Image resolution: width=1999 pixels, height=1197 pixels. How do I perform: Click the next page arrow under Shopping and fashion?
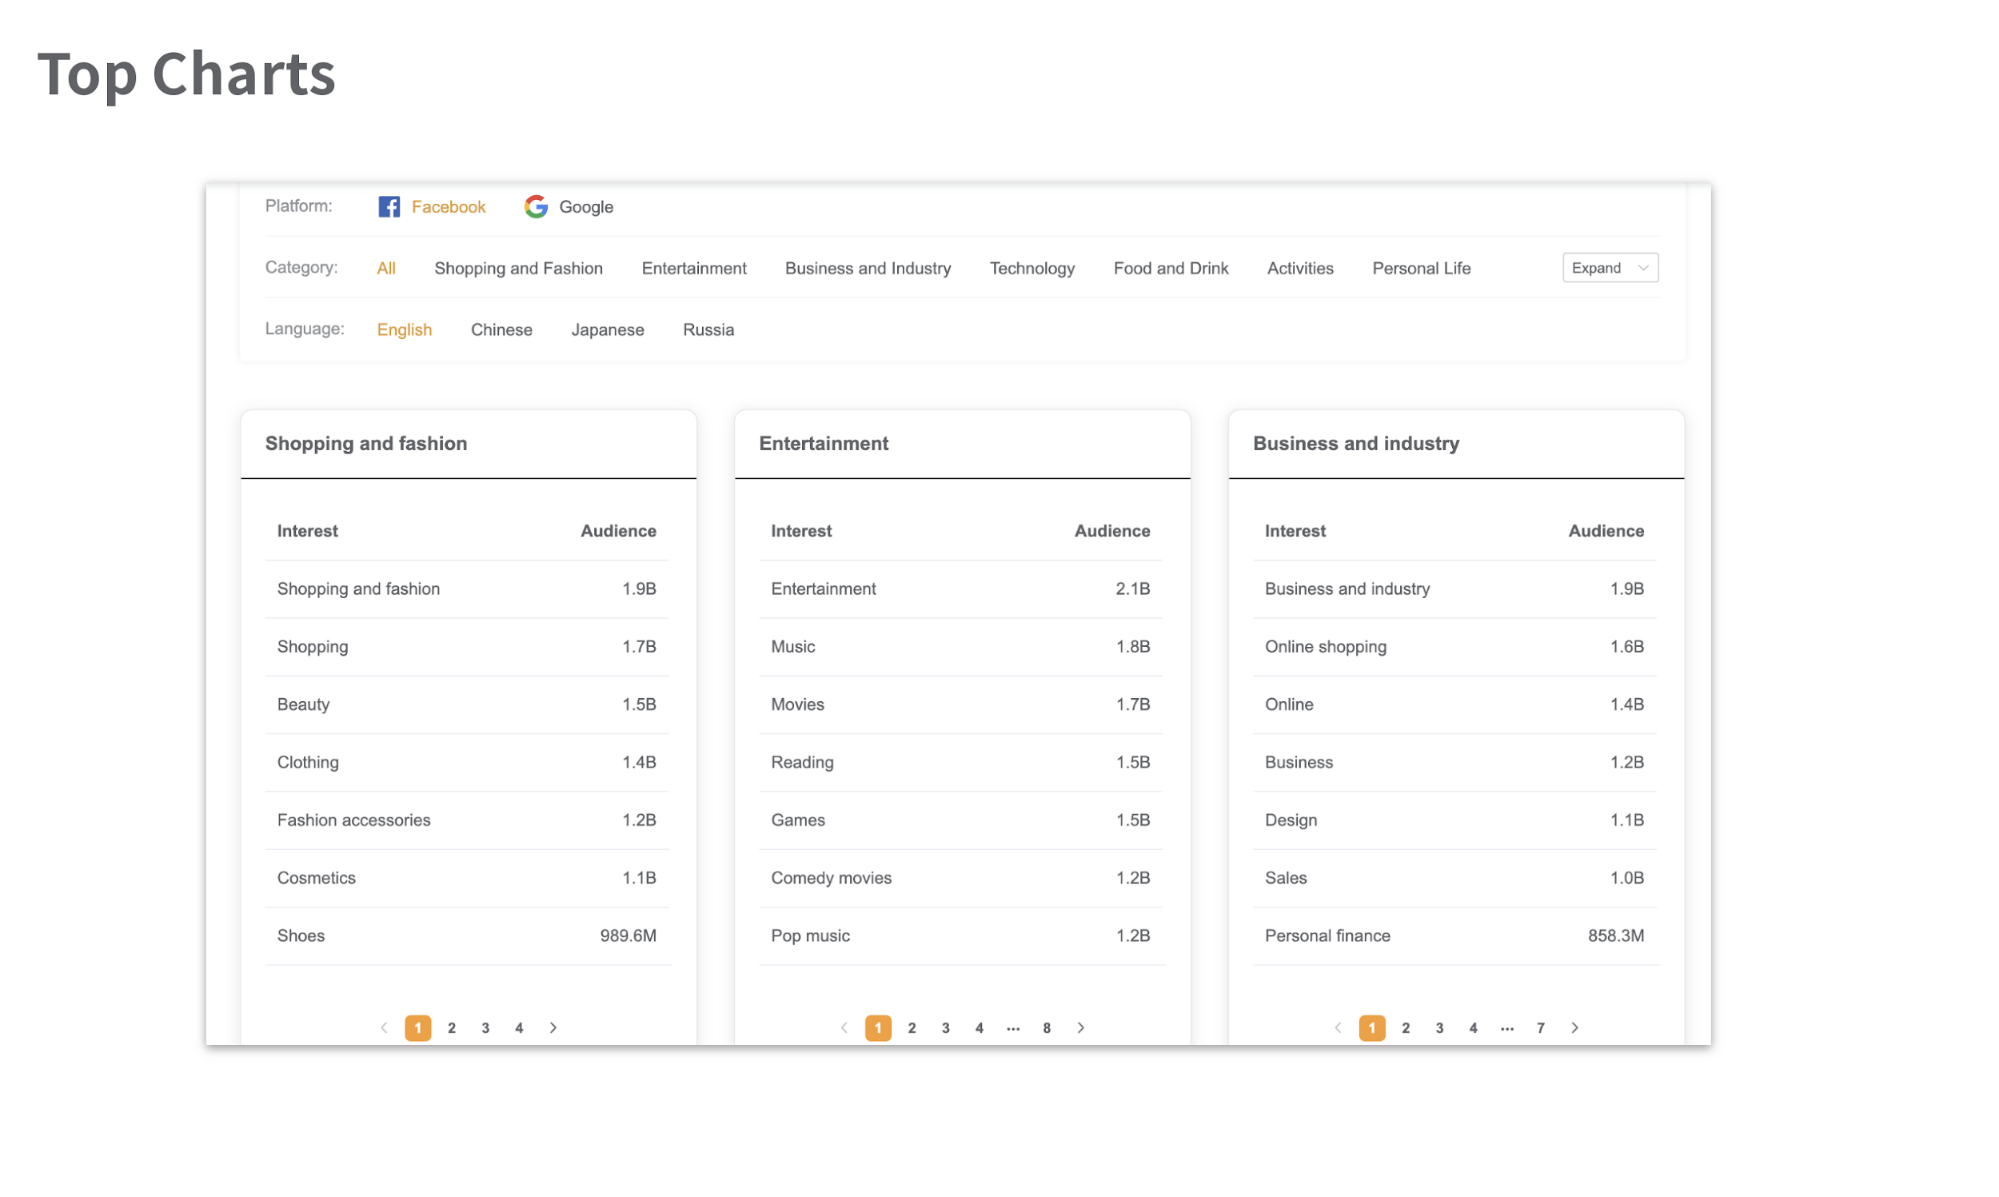[553, 1027]
